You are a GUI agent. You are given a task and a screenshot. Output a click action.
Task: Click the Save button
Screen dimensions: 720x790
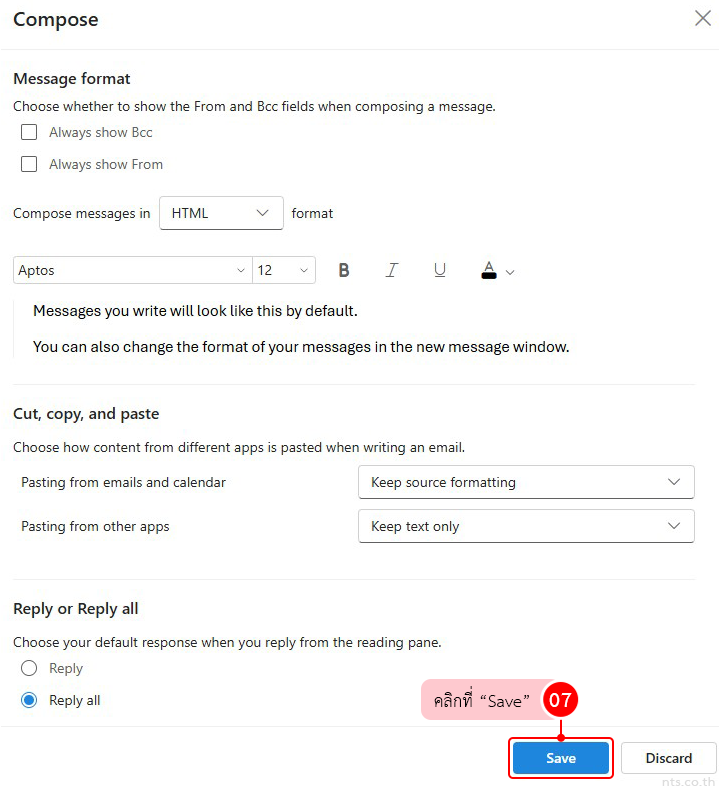pyautogui.click(x=561, y=758)
